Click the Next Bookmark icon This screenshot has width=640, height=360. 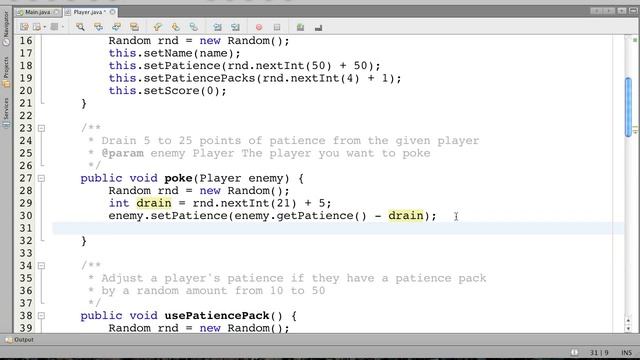point(176,27)
